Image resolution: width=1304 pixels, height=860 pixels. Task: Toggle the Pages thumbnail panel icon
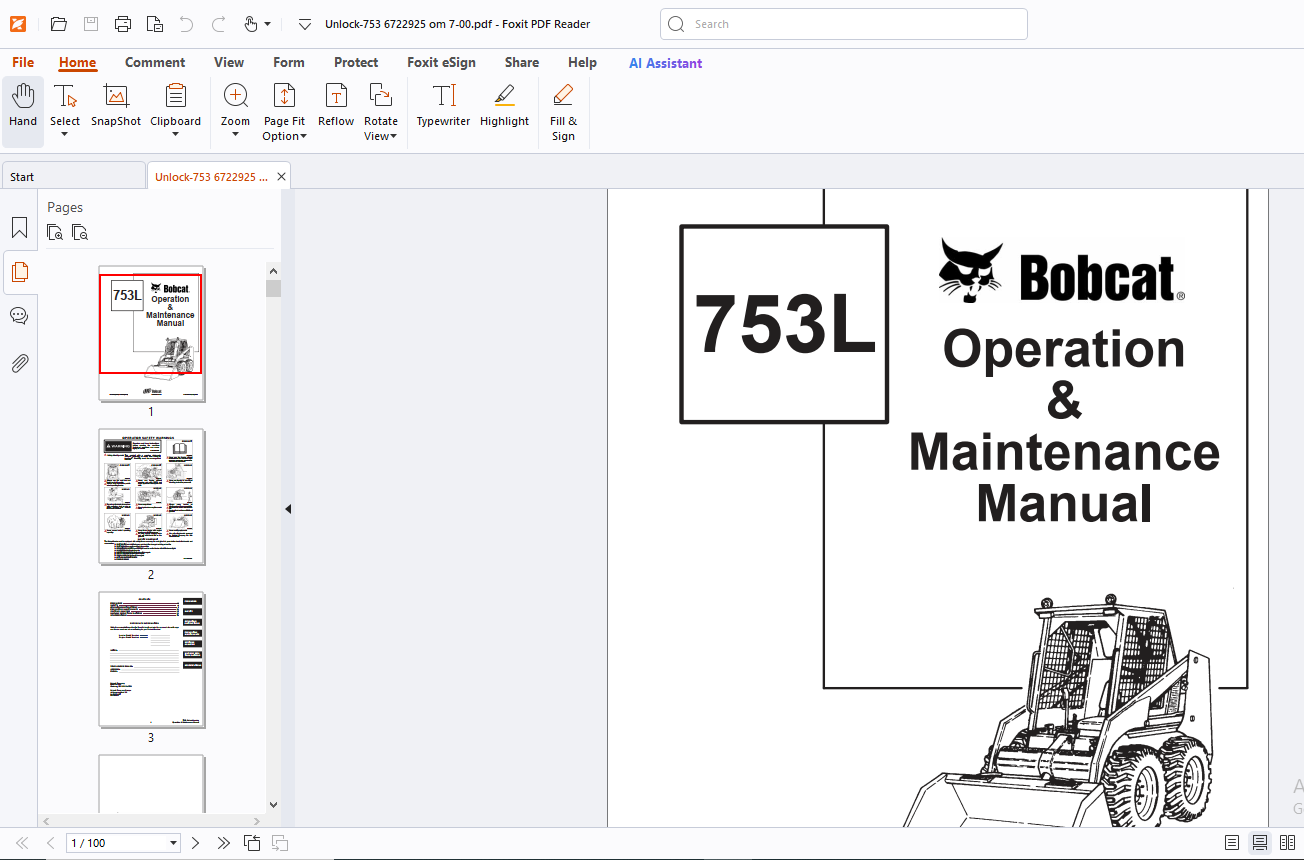pyautogui.click(x=19, y=272)
